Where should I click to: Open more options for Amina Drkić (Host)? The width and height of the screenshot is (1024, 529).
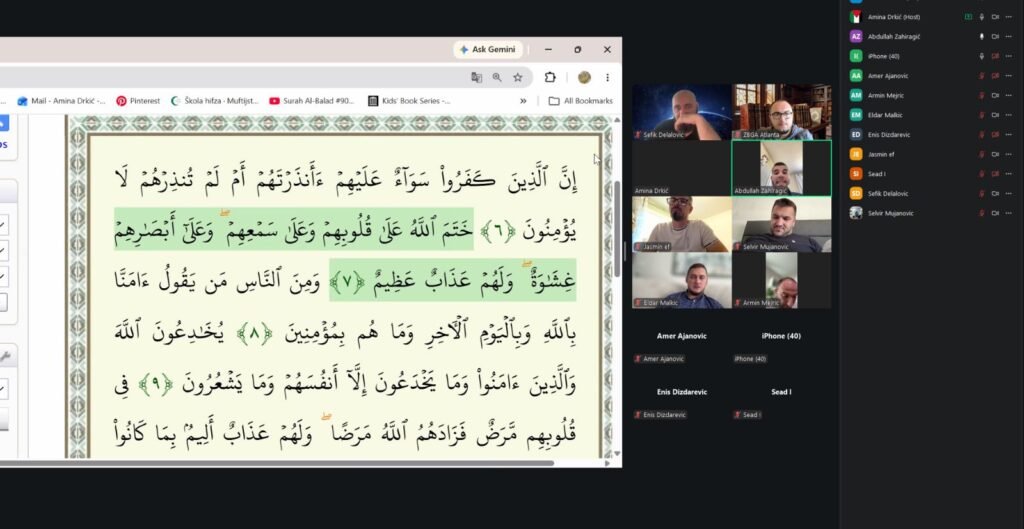[x=1009, y=17]
